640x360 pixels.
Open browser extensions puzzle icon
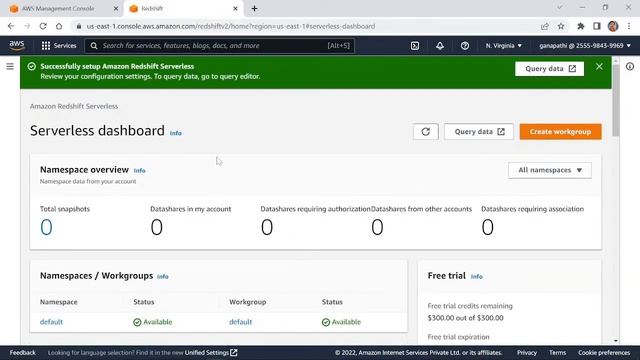point(580,26)
